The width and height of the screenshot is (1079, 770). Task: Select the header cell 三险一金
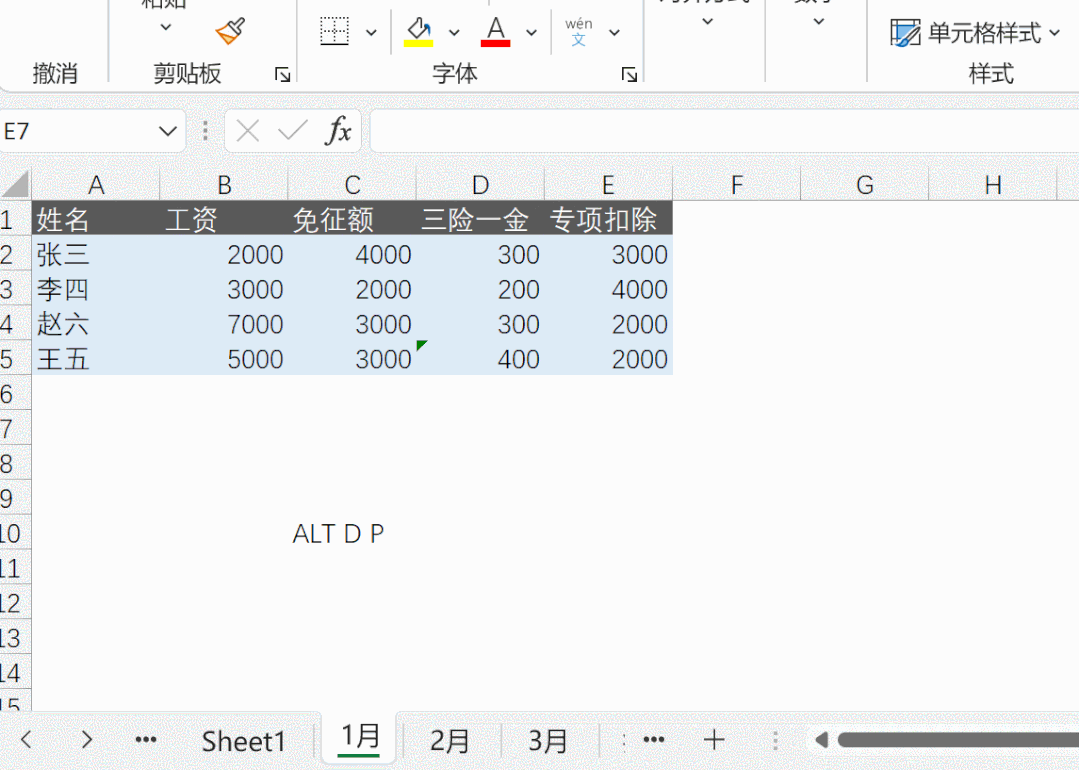480,220
